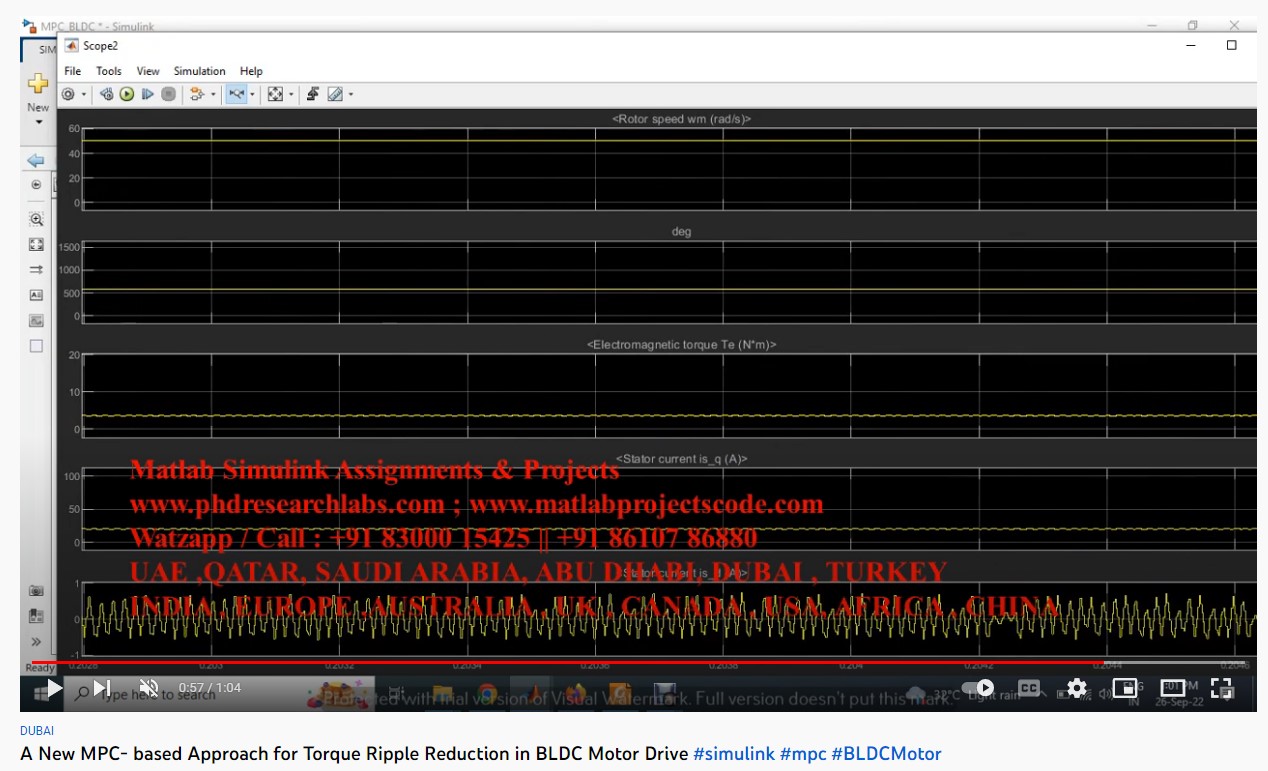Open the #BLDCMotor hashtag link

(886, 754)
